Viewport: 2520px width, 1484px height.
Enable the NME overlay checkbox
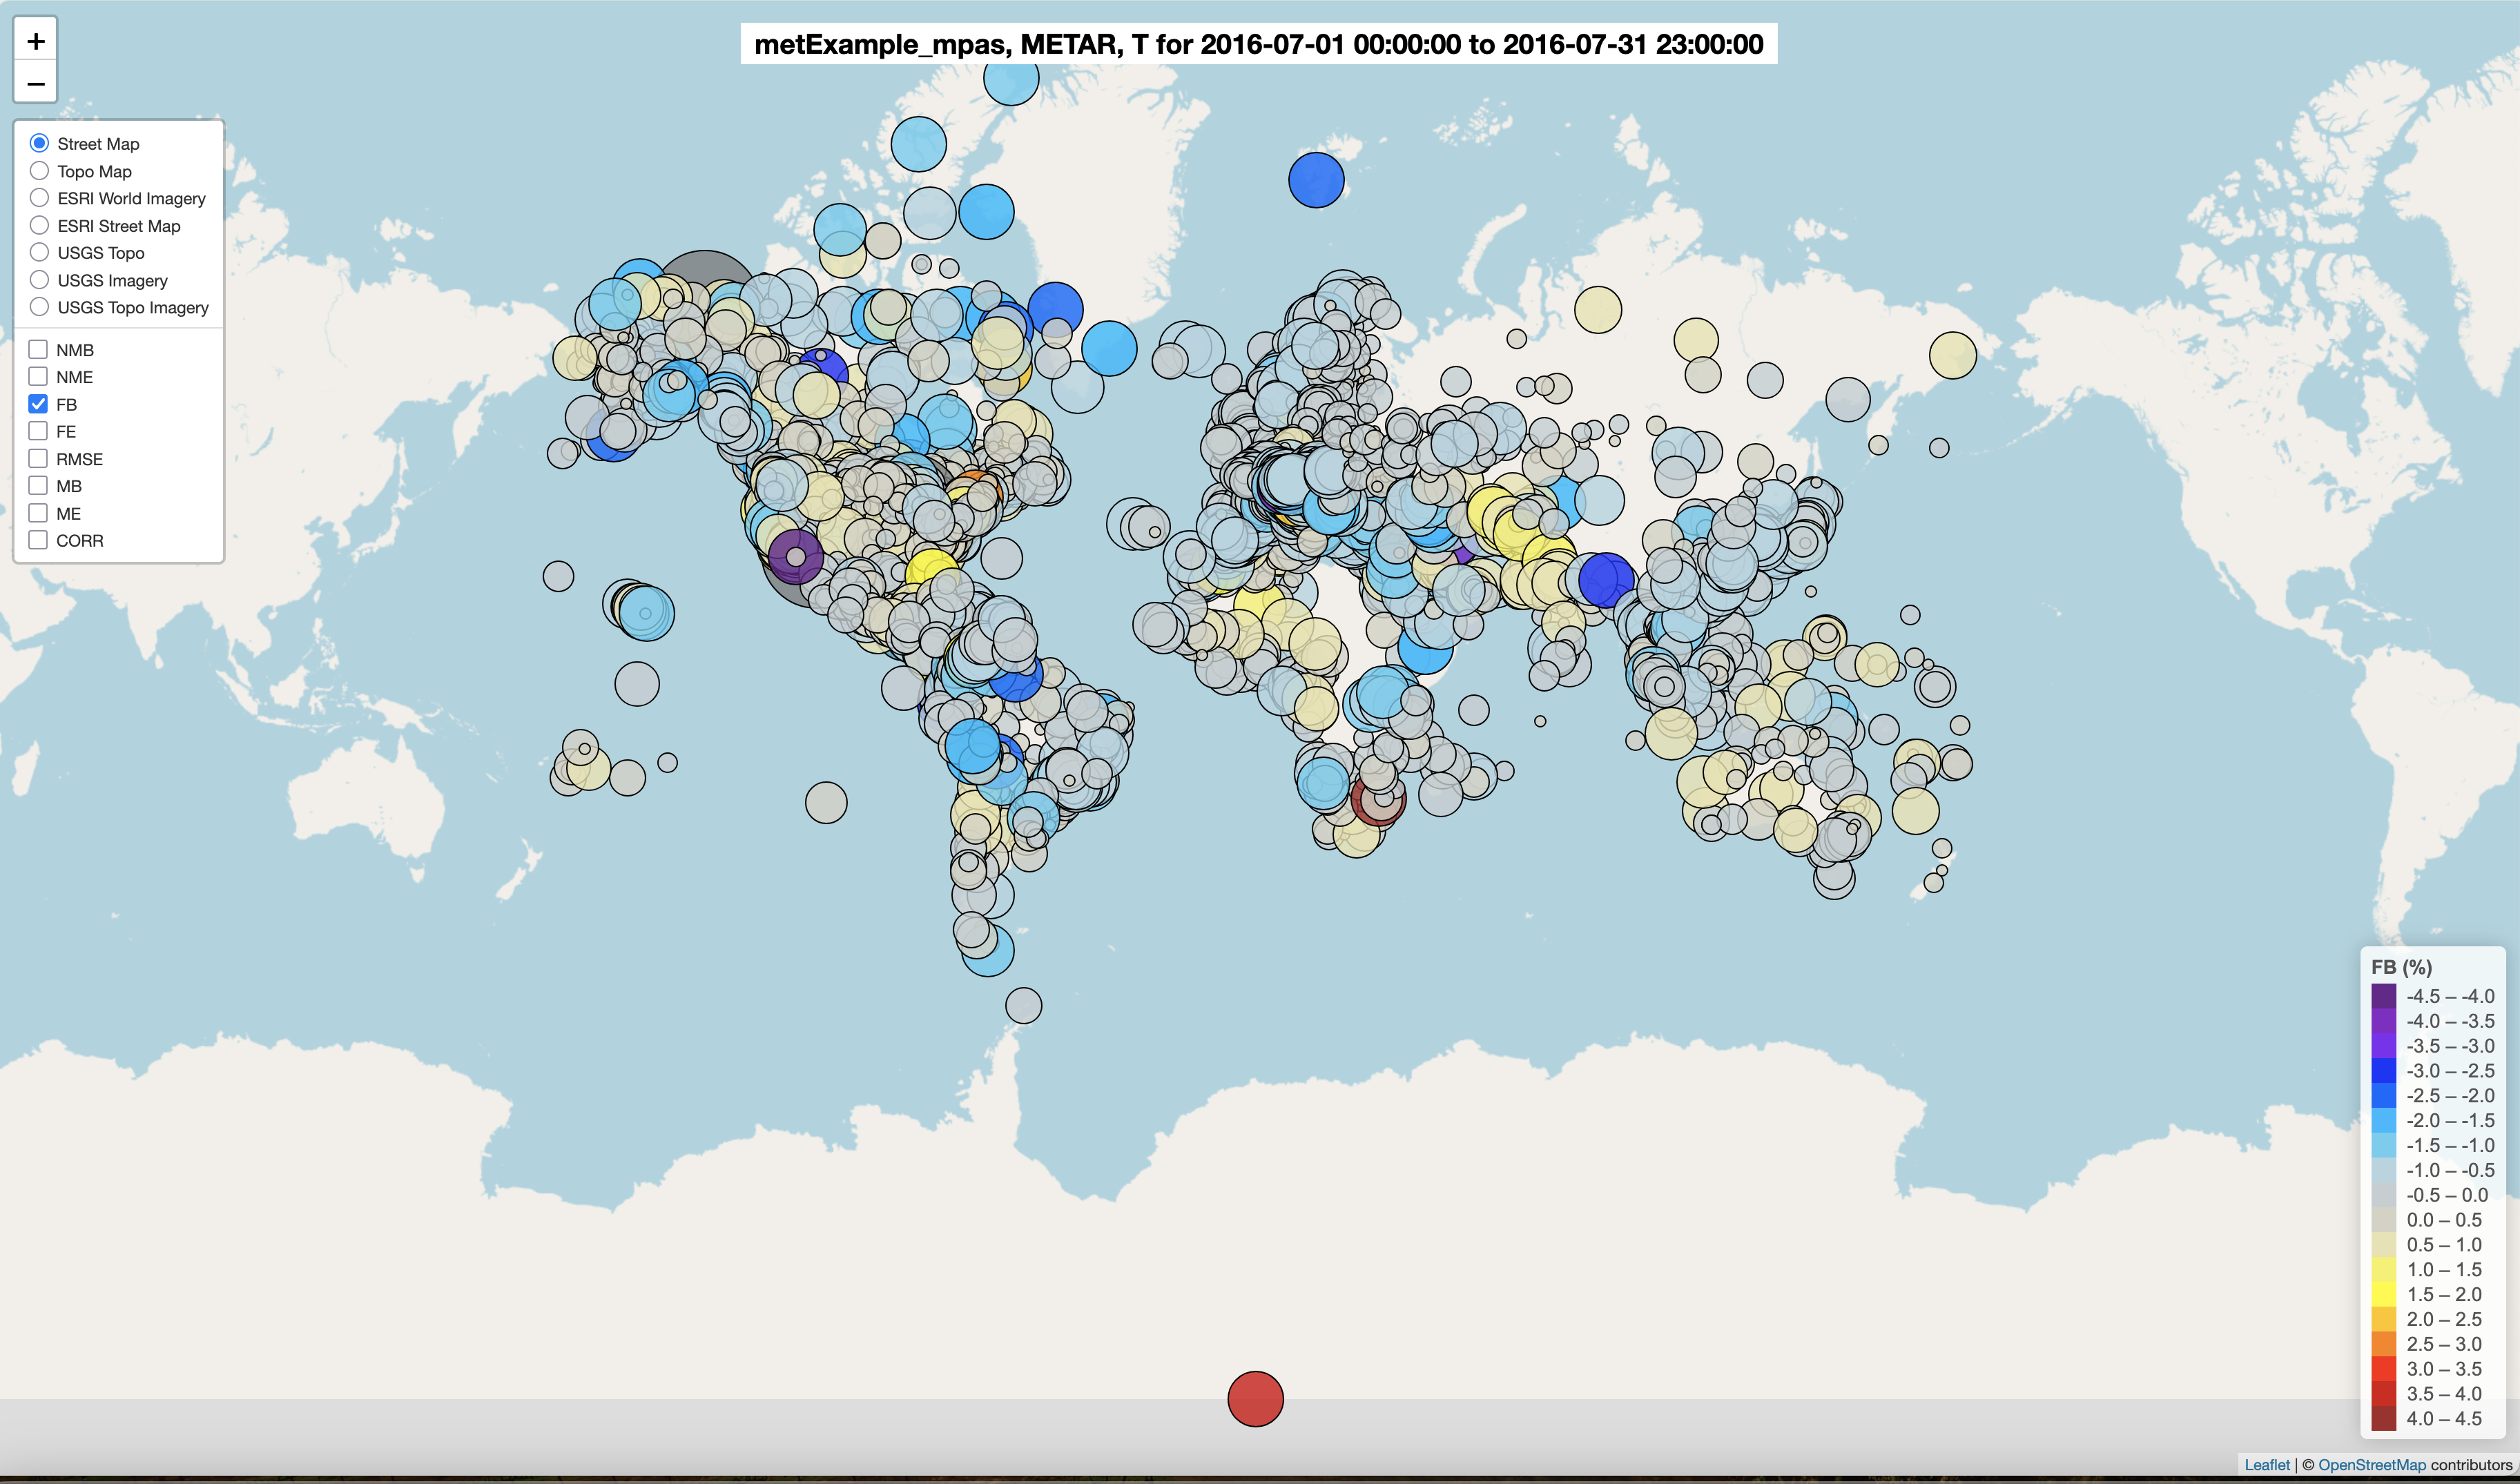[38, 376]
